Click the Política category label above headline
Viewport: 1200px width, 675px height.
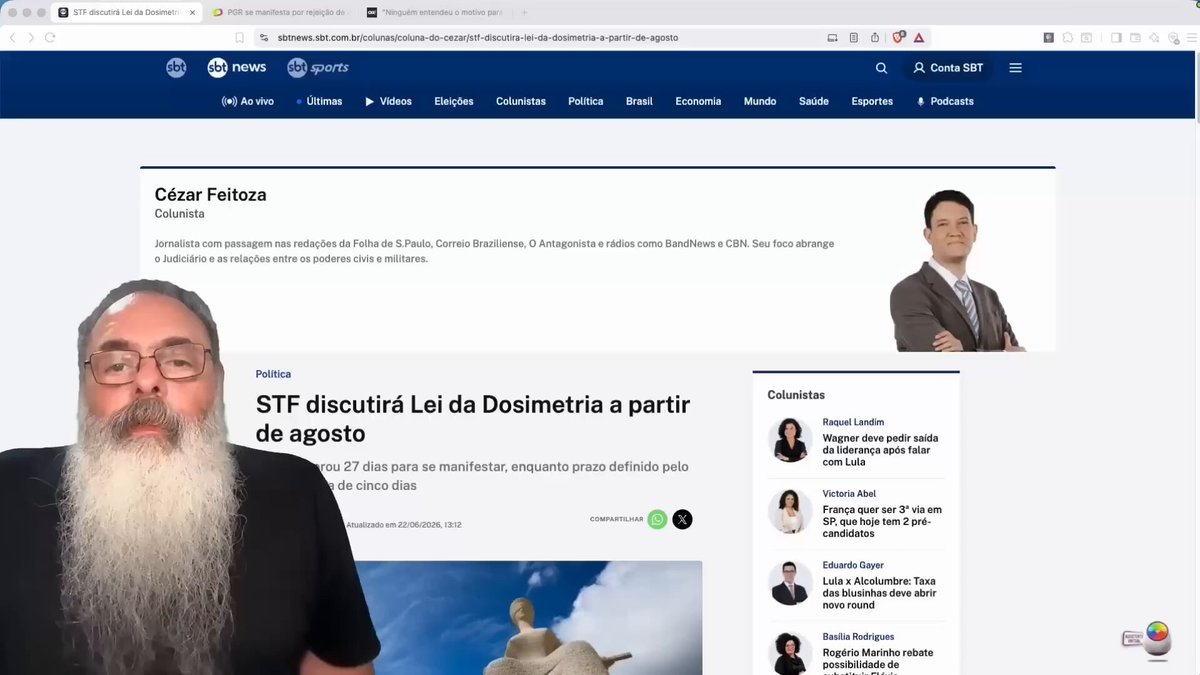pos(273,374)
